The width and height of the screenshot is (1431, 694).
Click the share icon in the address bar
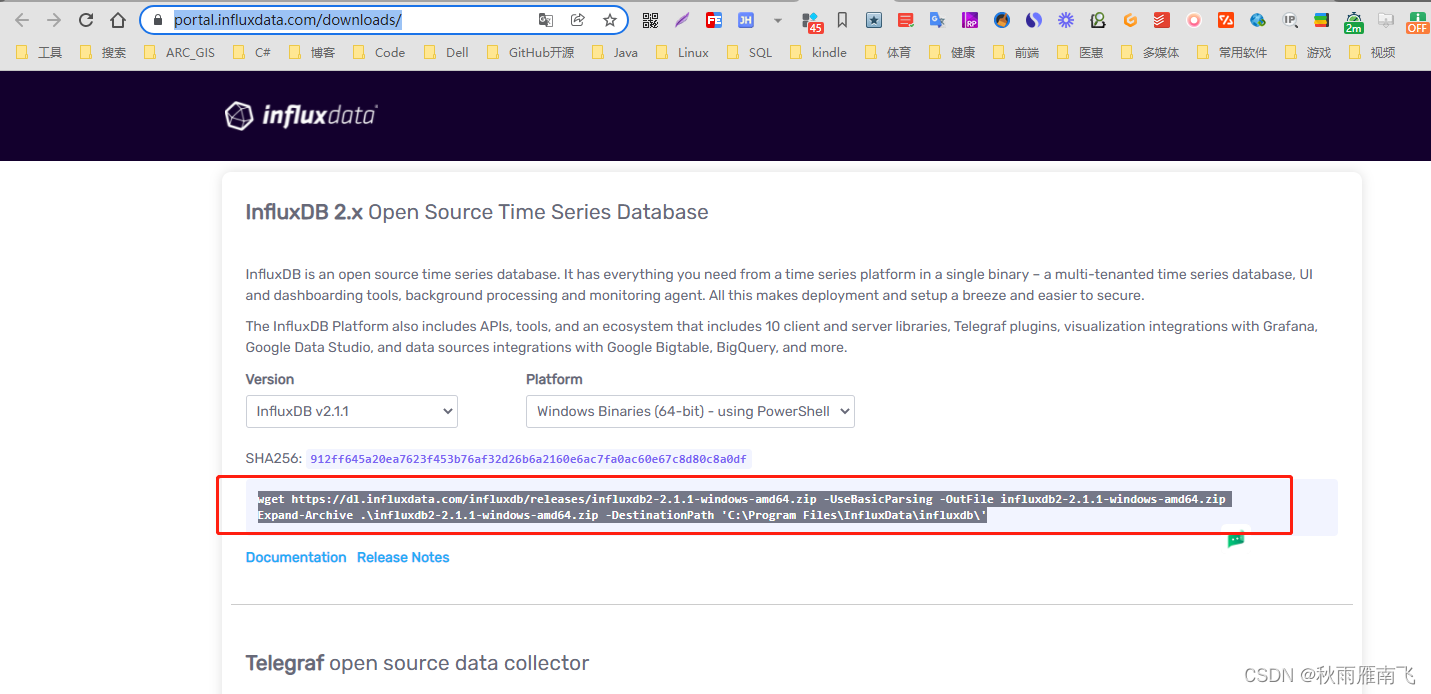579,20
